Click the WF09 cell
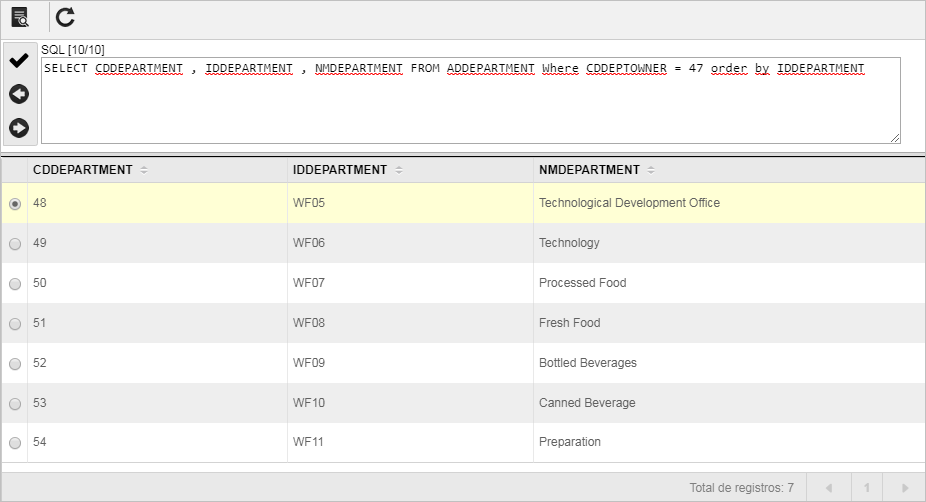Image resolution: width=926 pixels, height=502 pixels. click(x=410, y=363)
